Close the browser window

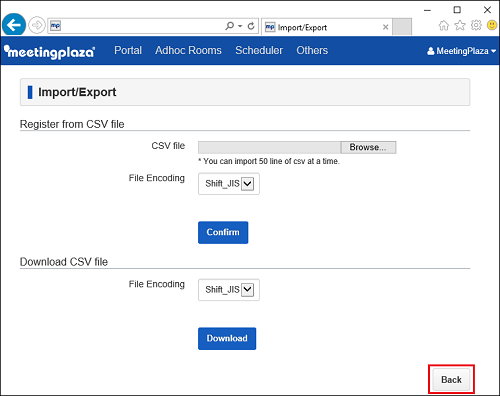(x=487, y=10)
